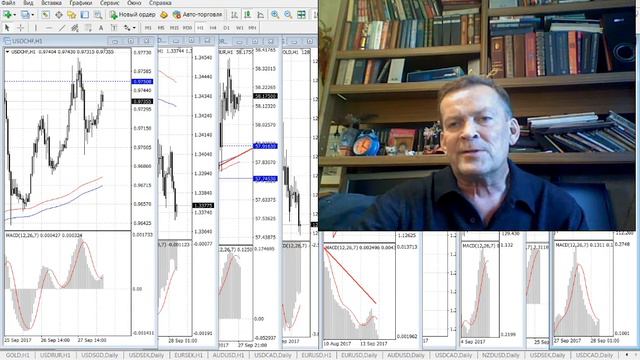
Task: Set timeframe to D1
Action: pyautogui.click(x=227, y=28)
